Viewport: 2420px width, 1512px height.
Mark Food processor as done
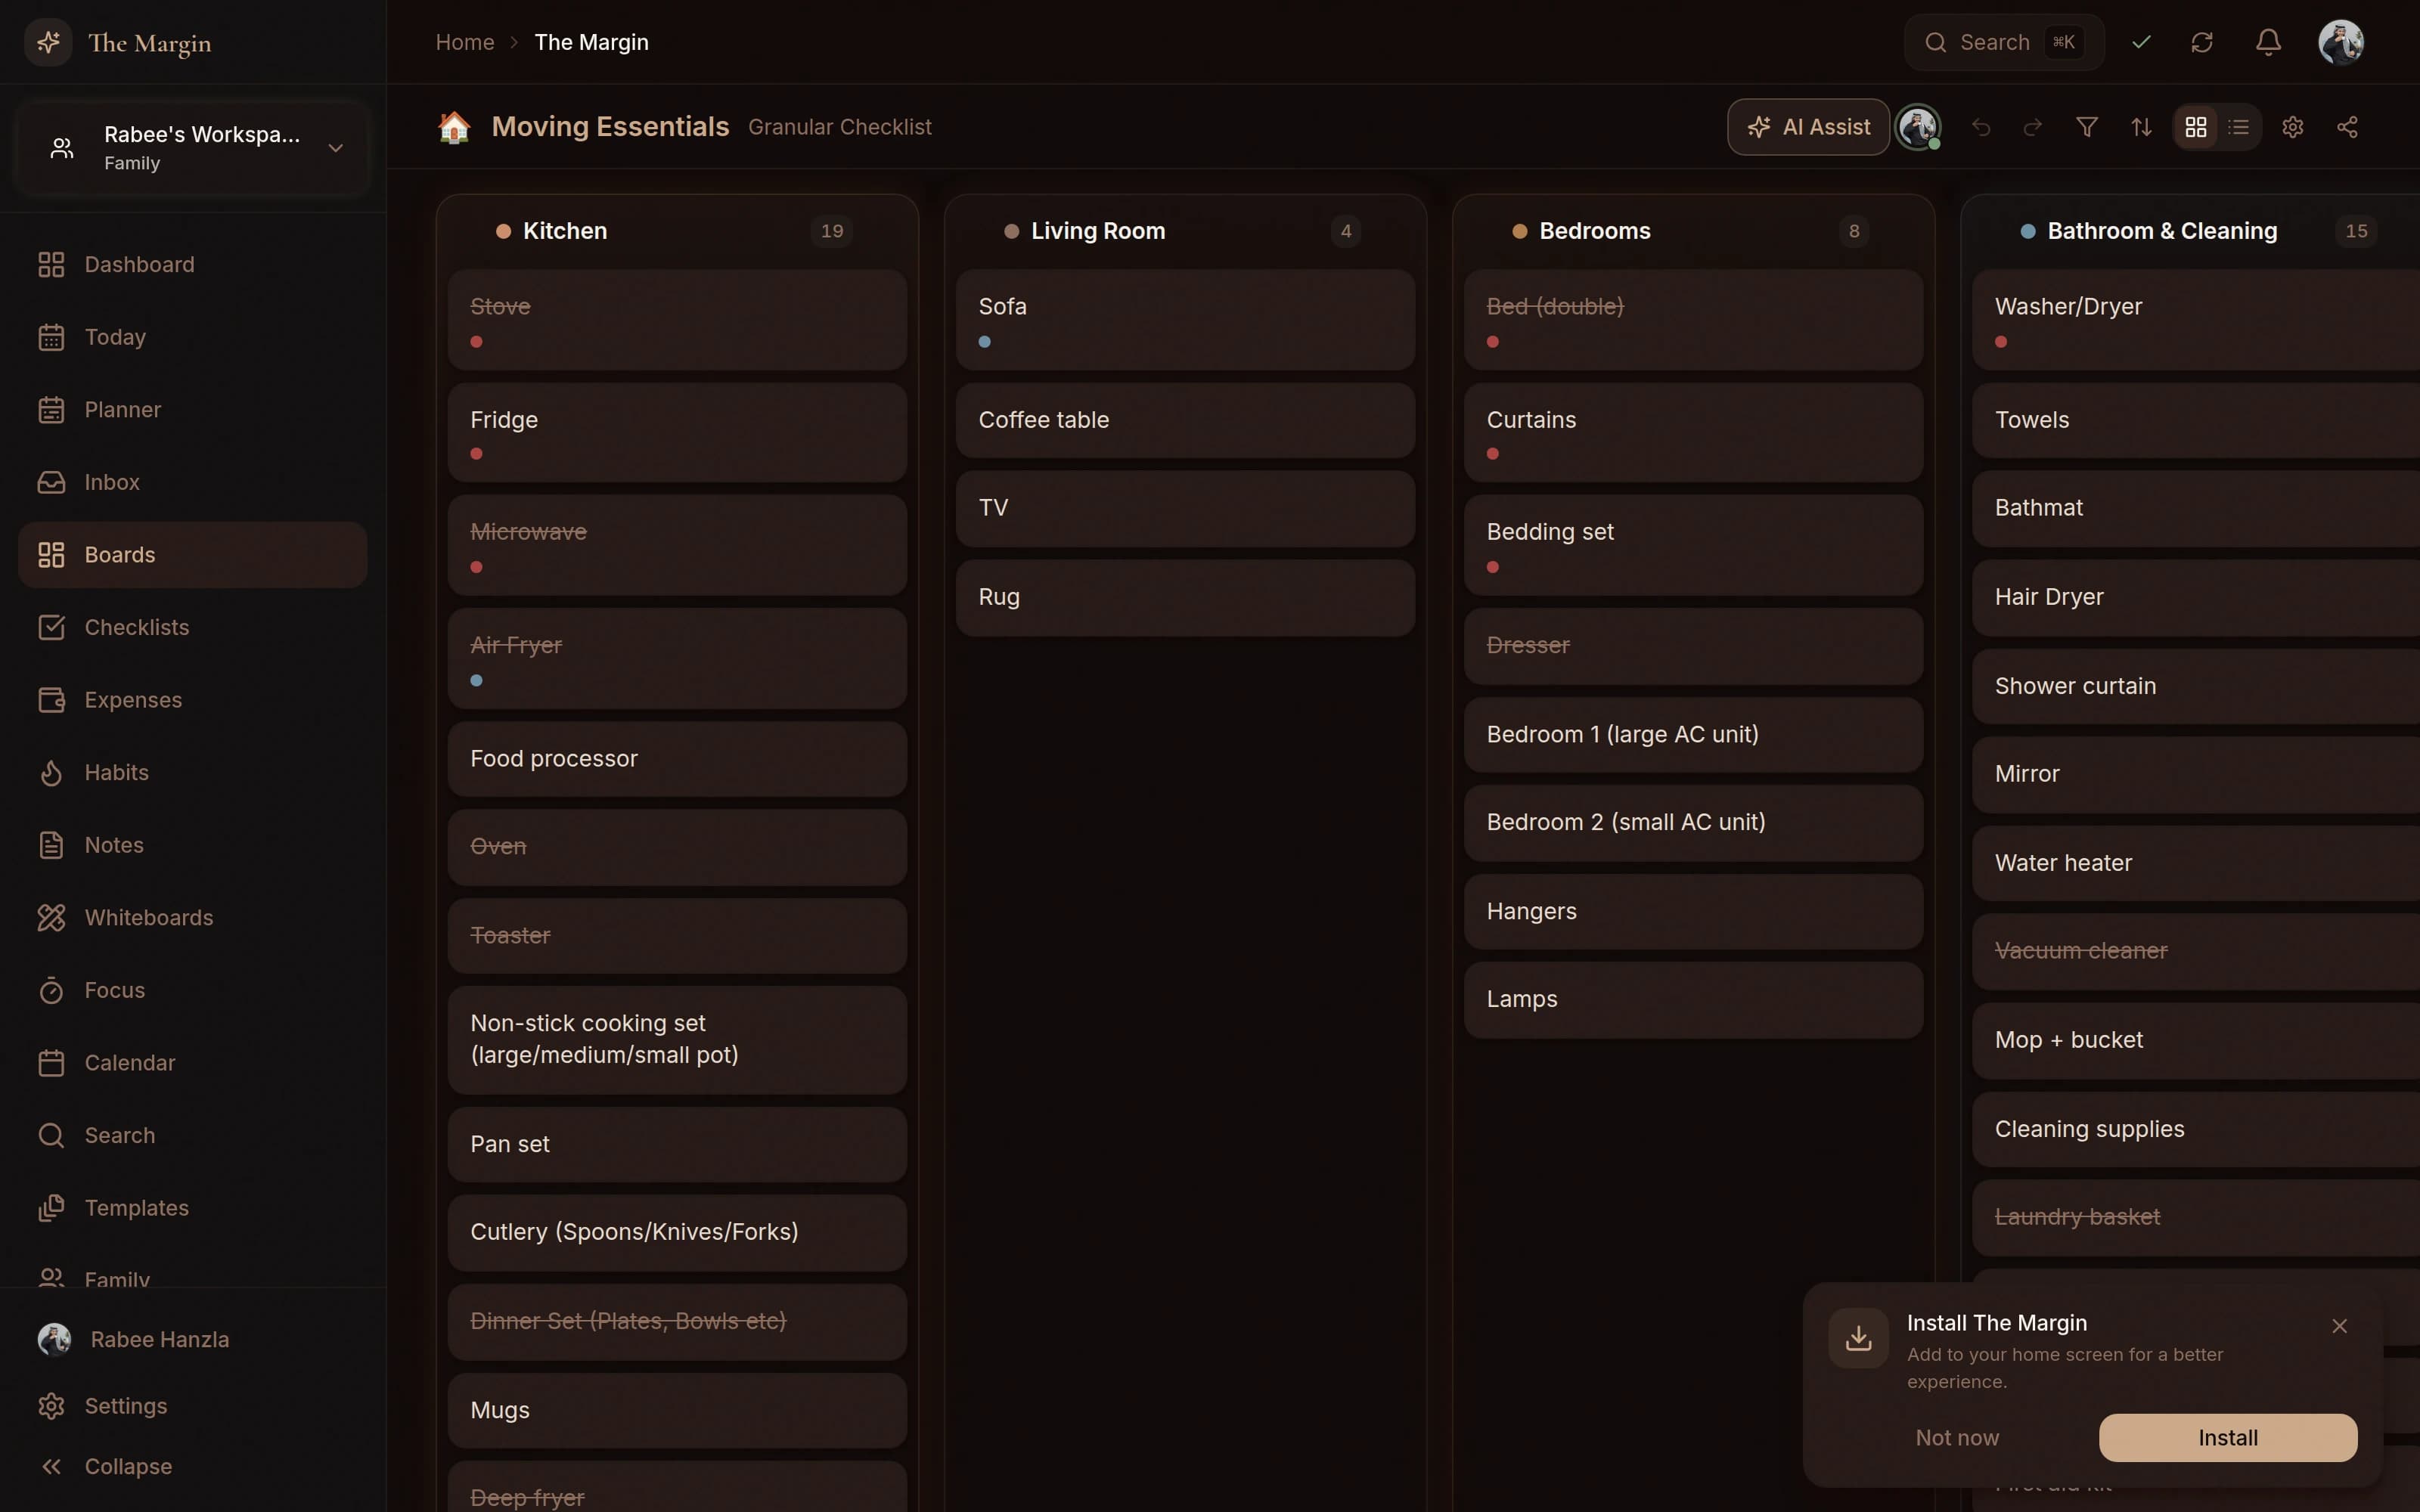[x=677, y=759]
